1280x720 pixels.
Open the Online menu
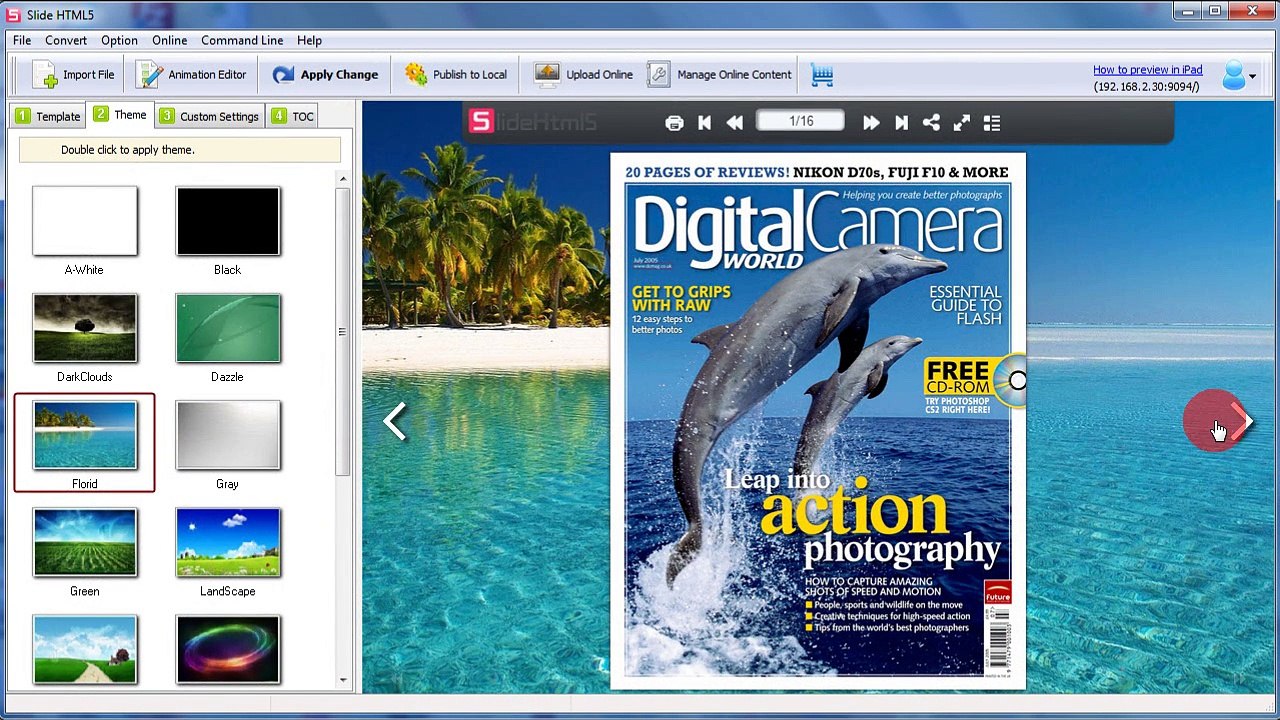170,40
